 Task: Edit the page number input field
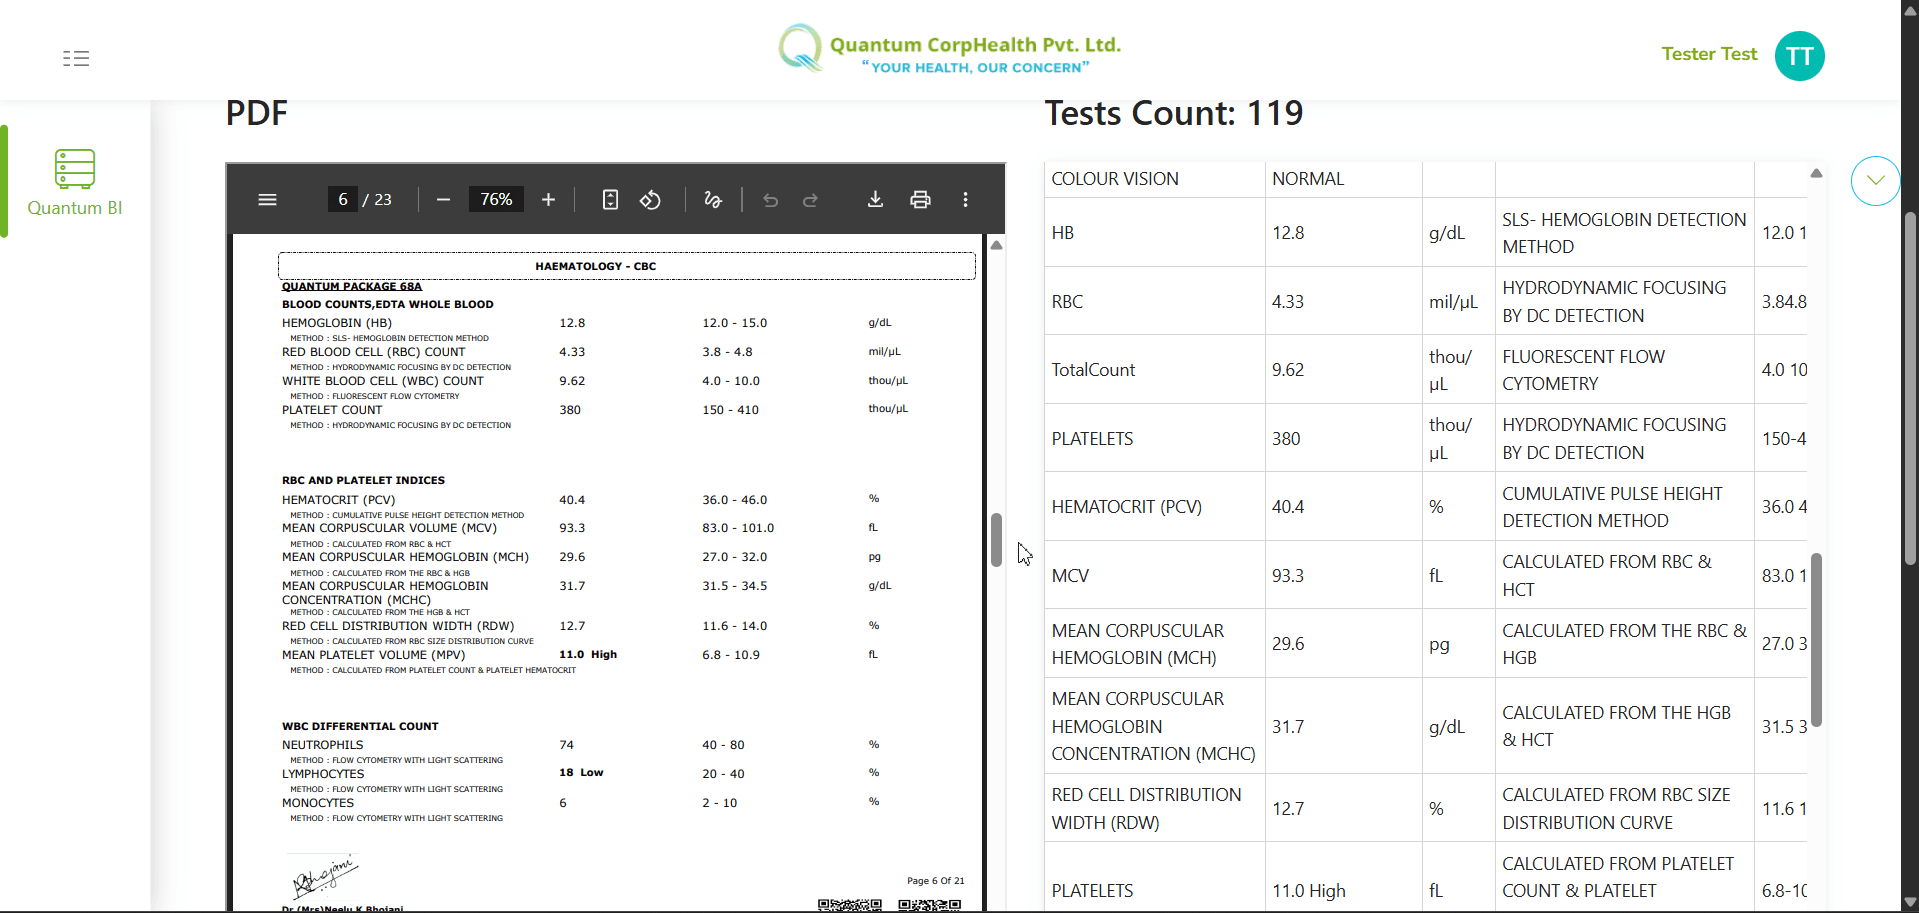click(341, 199)
